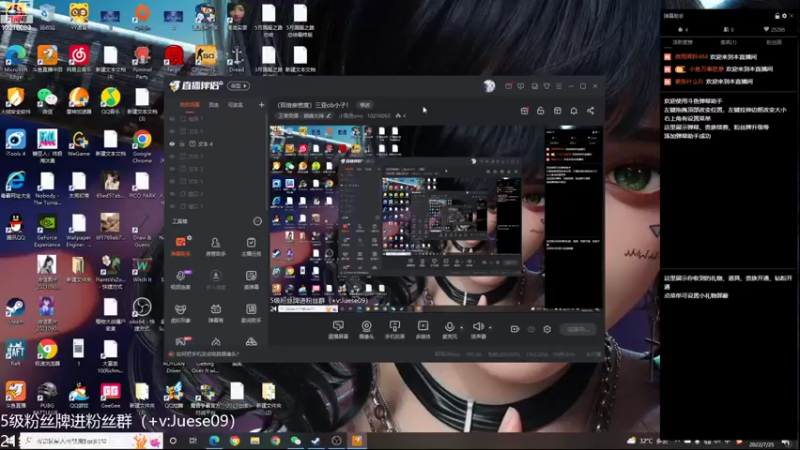Add 多媒体 media source

click(x=423, y=330)
